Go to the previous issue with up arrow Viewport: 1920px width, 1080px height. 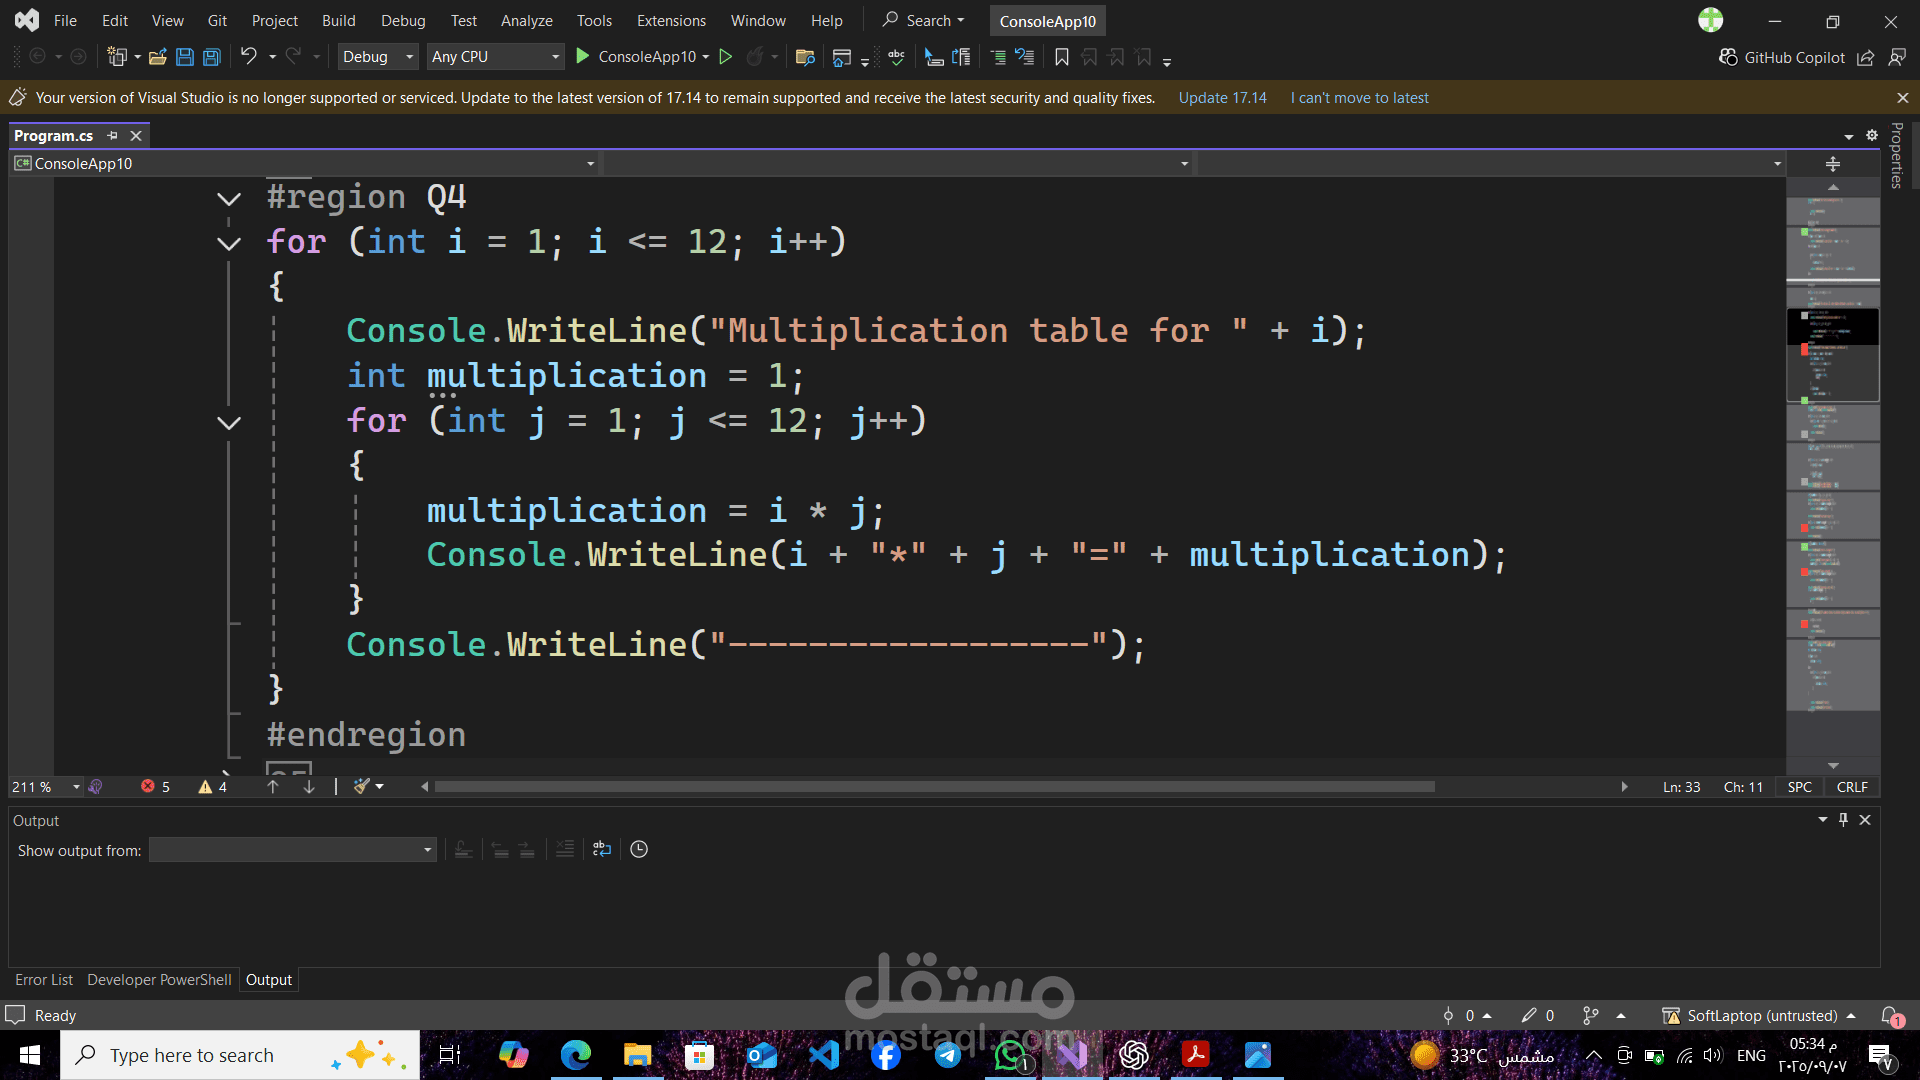273,787
